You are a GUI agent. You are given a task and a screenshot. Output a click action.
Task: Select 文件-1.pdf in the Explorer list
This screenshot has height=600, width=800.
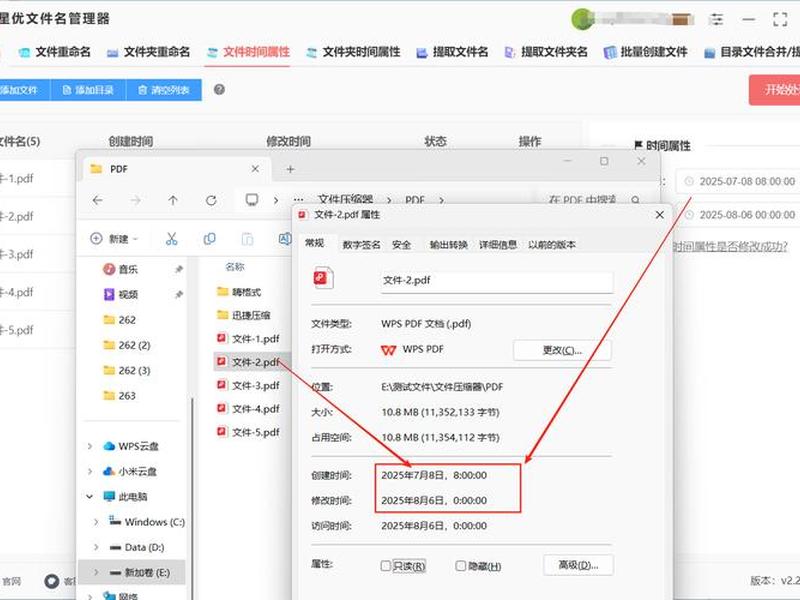coord(248,339)
